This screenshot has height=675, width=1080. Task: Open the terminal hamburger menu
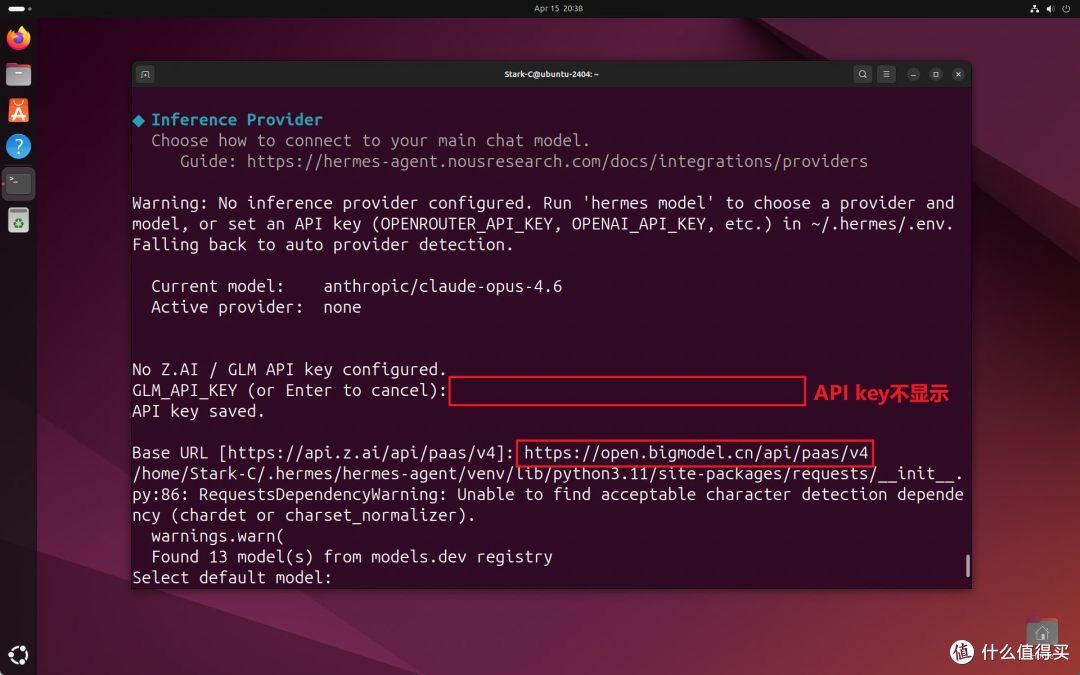pyautogui.click(x=886, y=74)
